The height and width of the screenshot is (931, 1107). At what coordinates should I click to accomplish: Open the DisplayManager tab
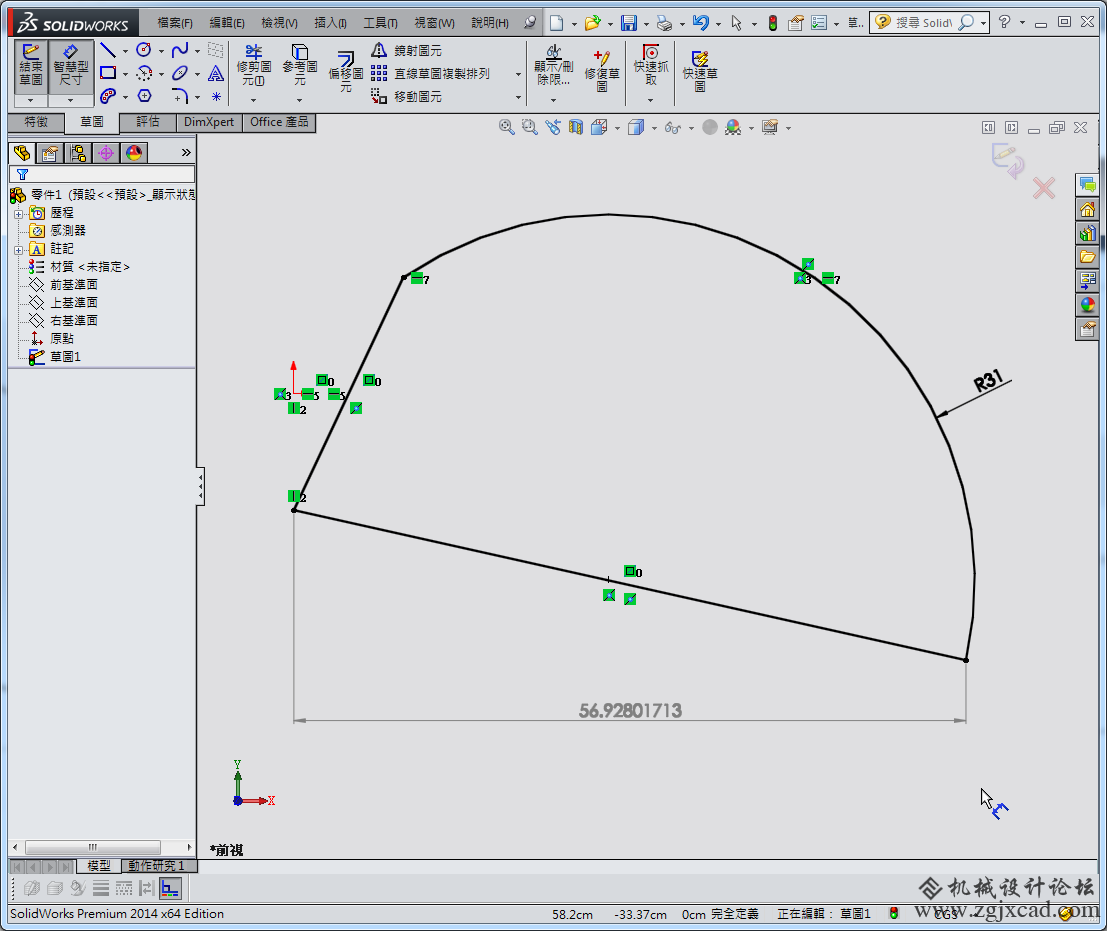tap(133, 153)
